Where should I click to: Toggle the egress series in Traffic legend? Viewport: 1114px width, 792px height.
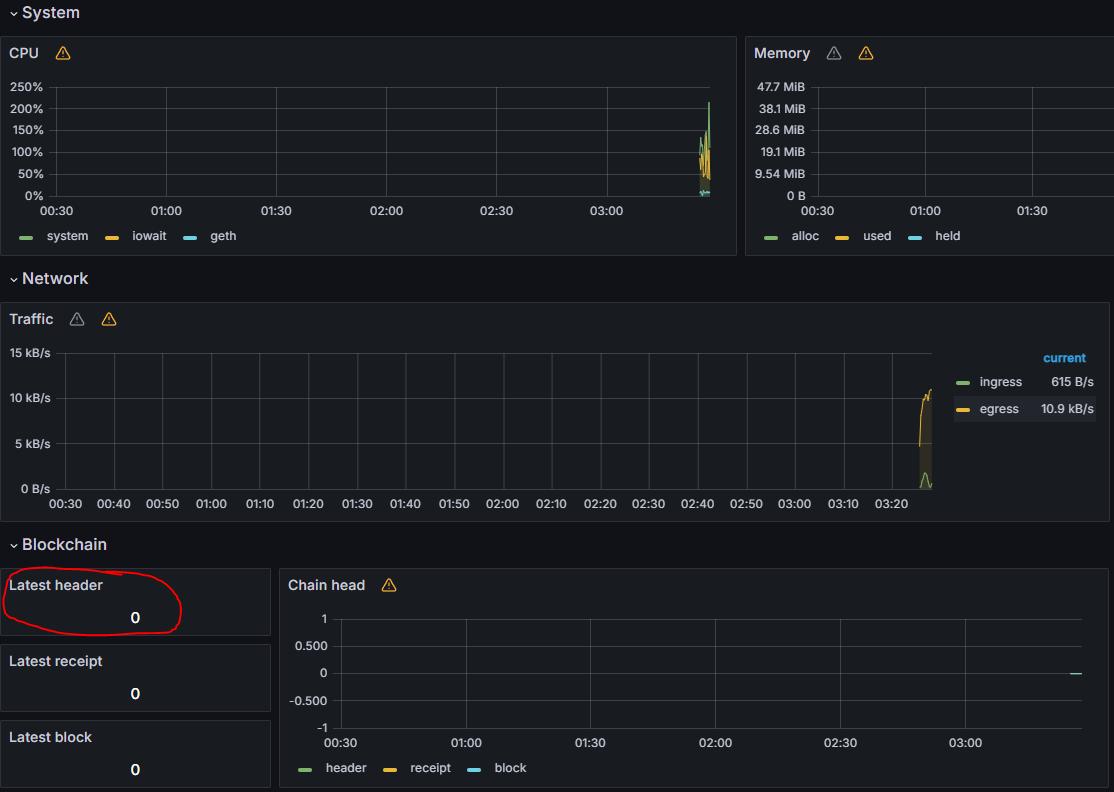click(999, 409)
